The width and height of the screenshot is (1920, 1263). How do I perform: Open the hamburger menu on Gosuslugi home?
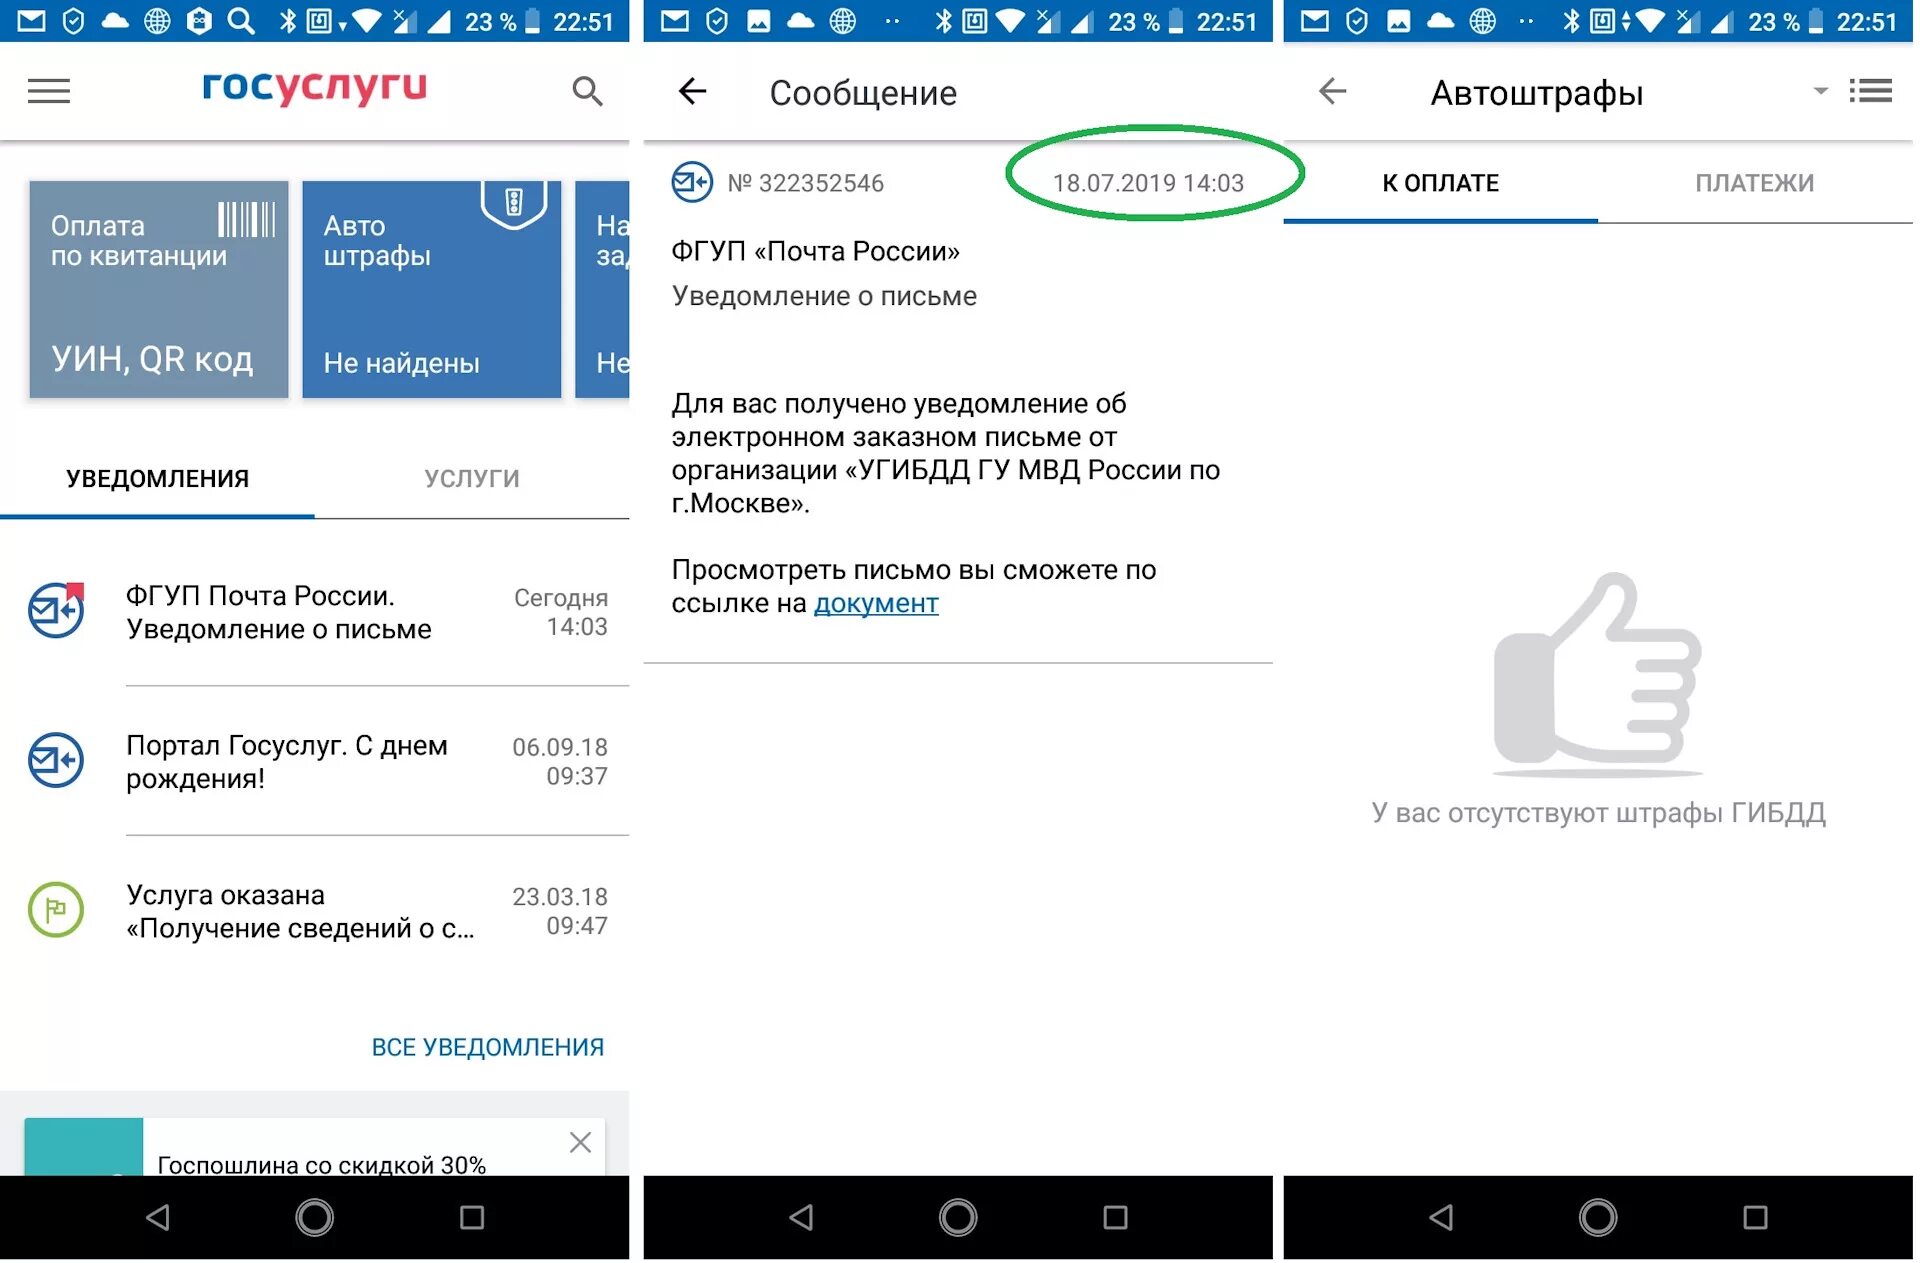[48, 91]
